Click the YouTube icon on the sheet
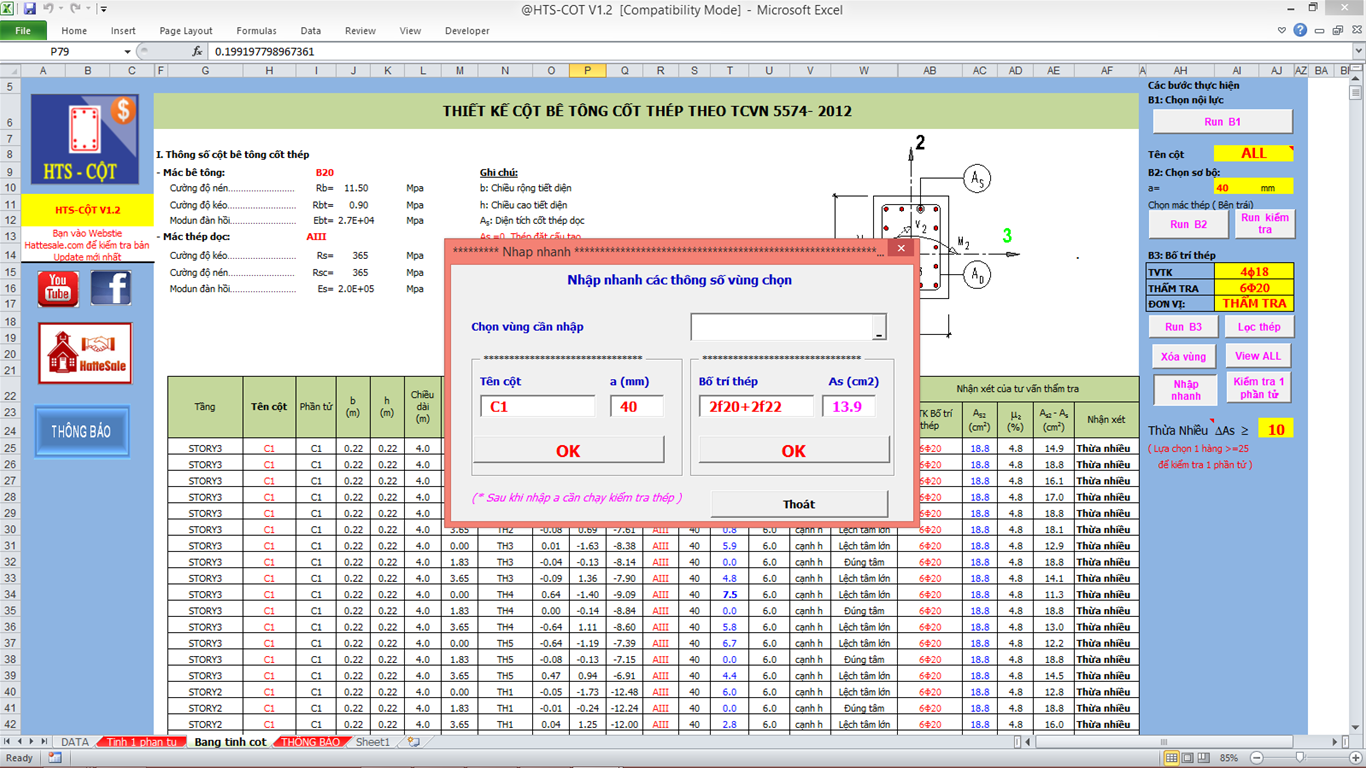Image resolution: width=1366 pixels, height=768 pixels. [58, 288]
